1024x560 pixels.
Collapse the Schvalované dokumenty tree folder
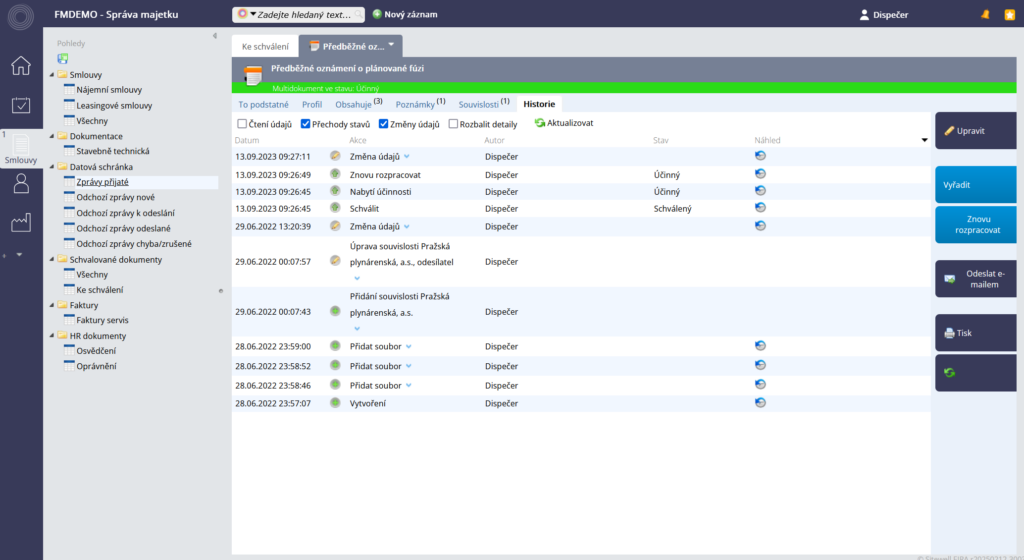tap(52, 259)
